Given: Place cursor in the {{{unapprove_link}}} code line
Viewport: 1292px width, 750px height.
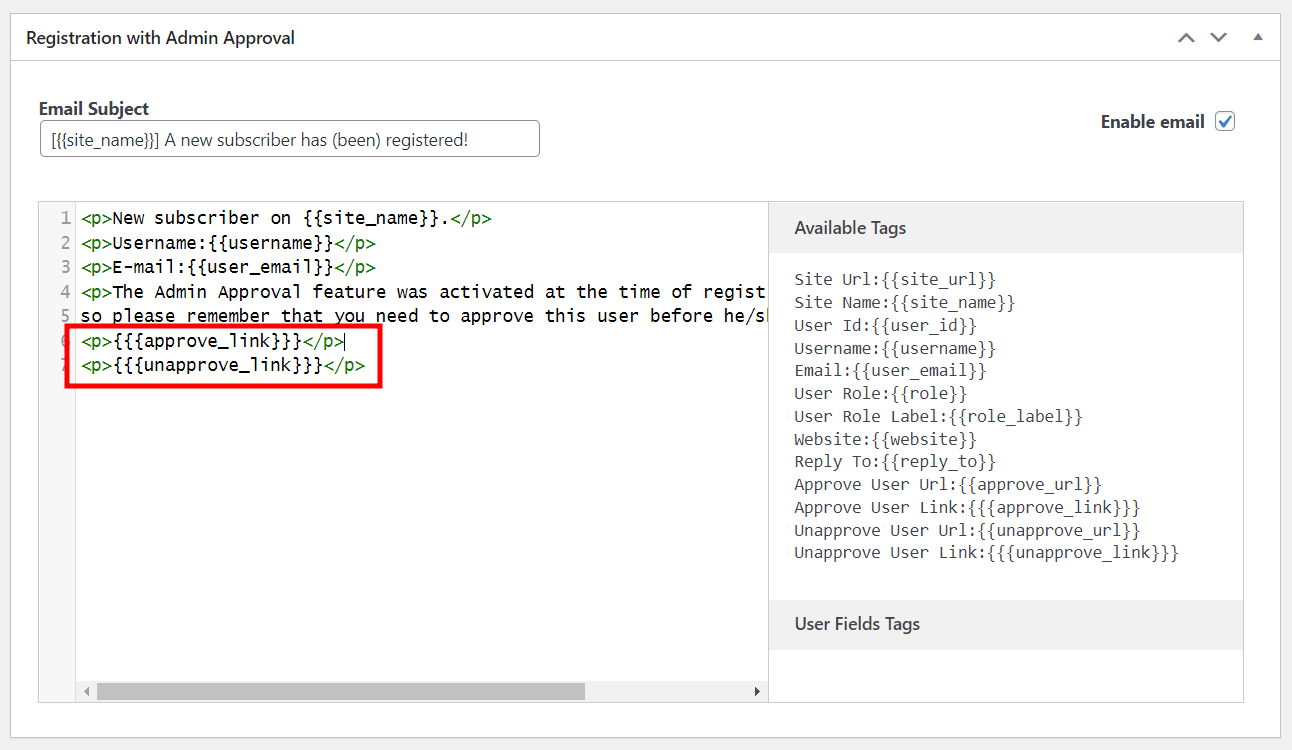Looking at the screenshot, I should pos(223,365).
